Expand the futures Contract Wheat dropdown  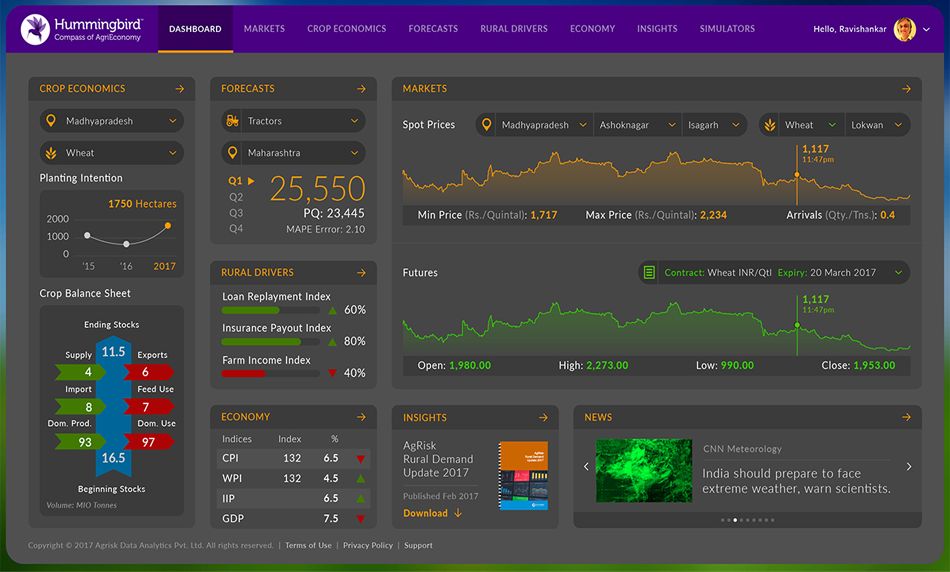tap(774, 272)
